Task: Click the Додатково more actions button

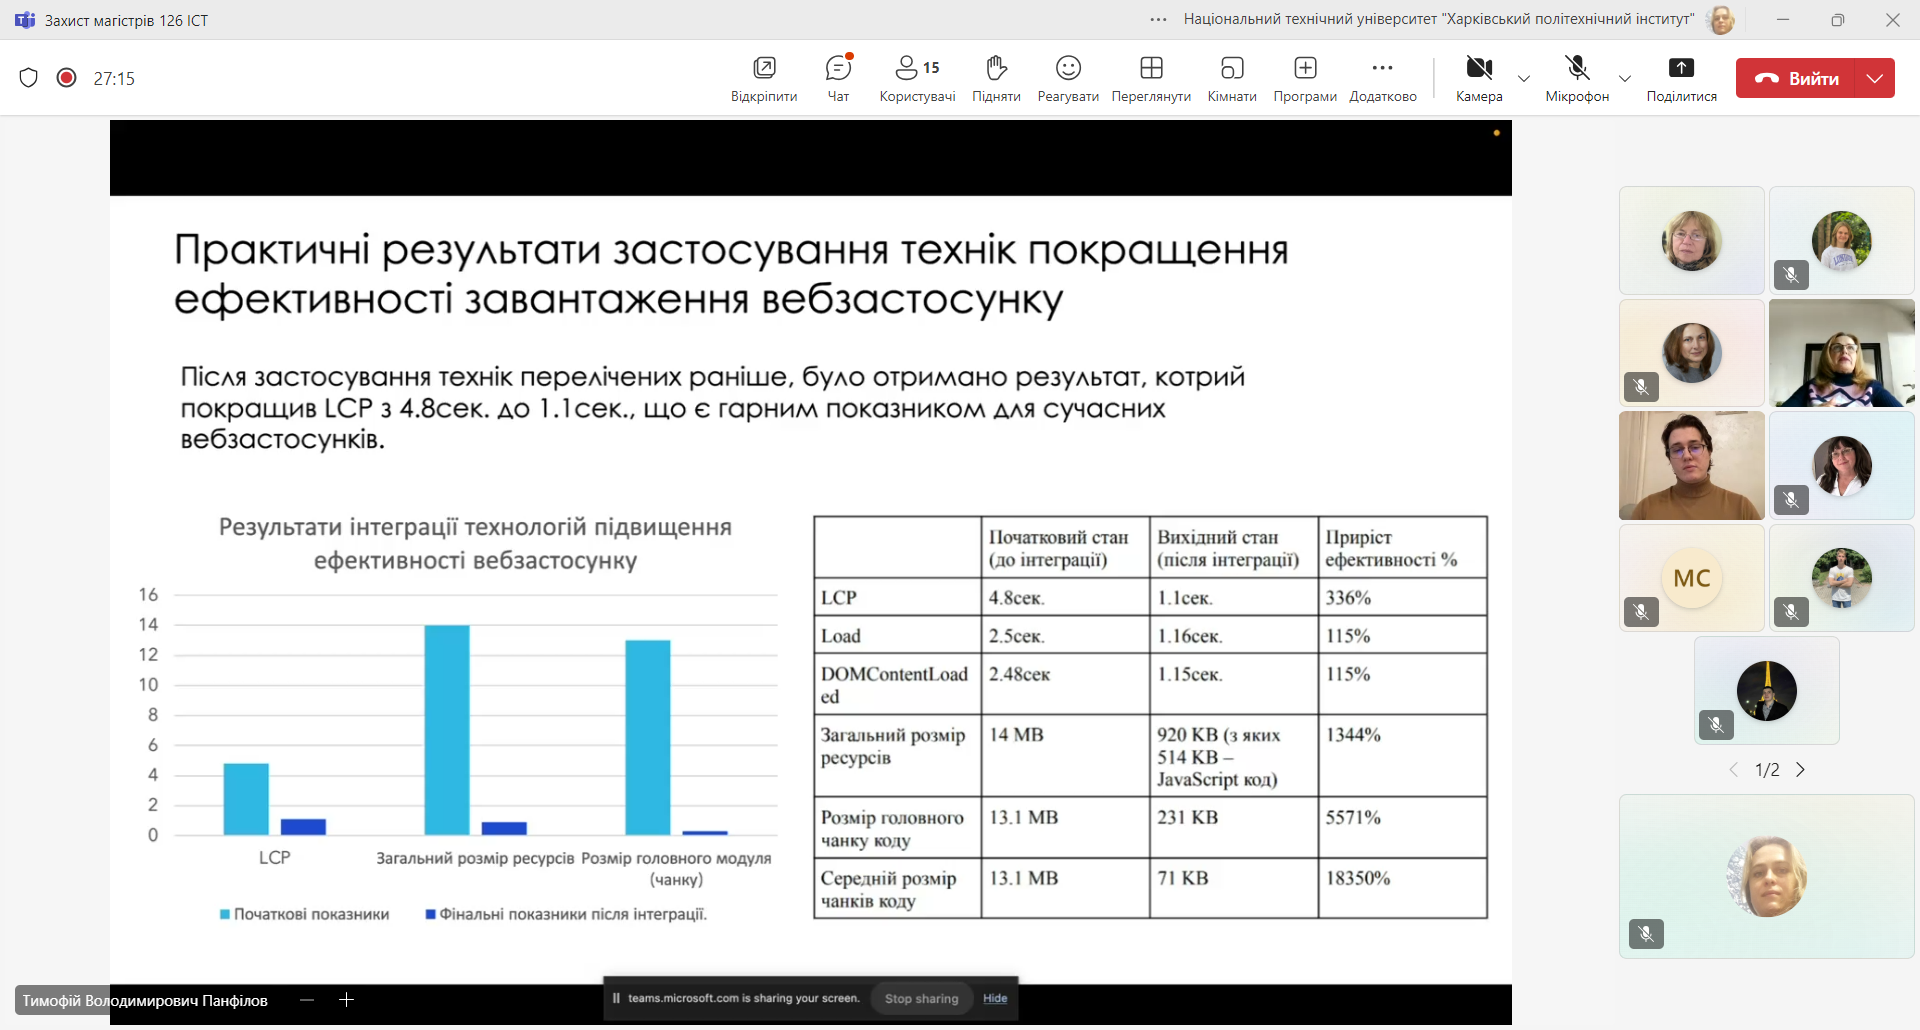Action: [x=1382, y=78]
